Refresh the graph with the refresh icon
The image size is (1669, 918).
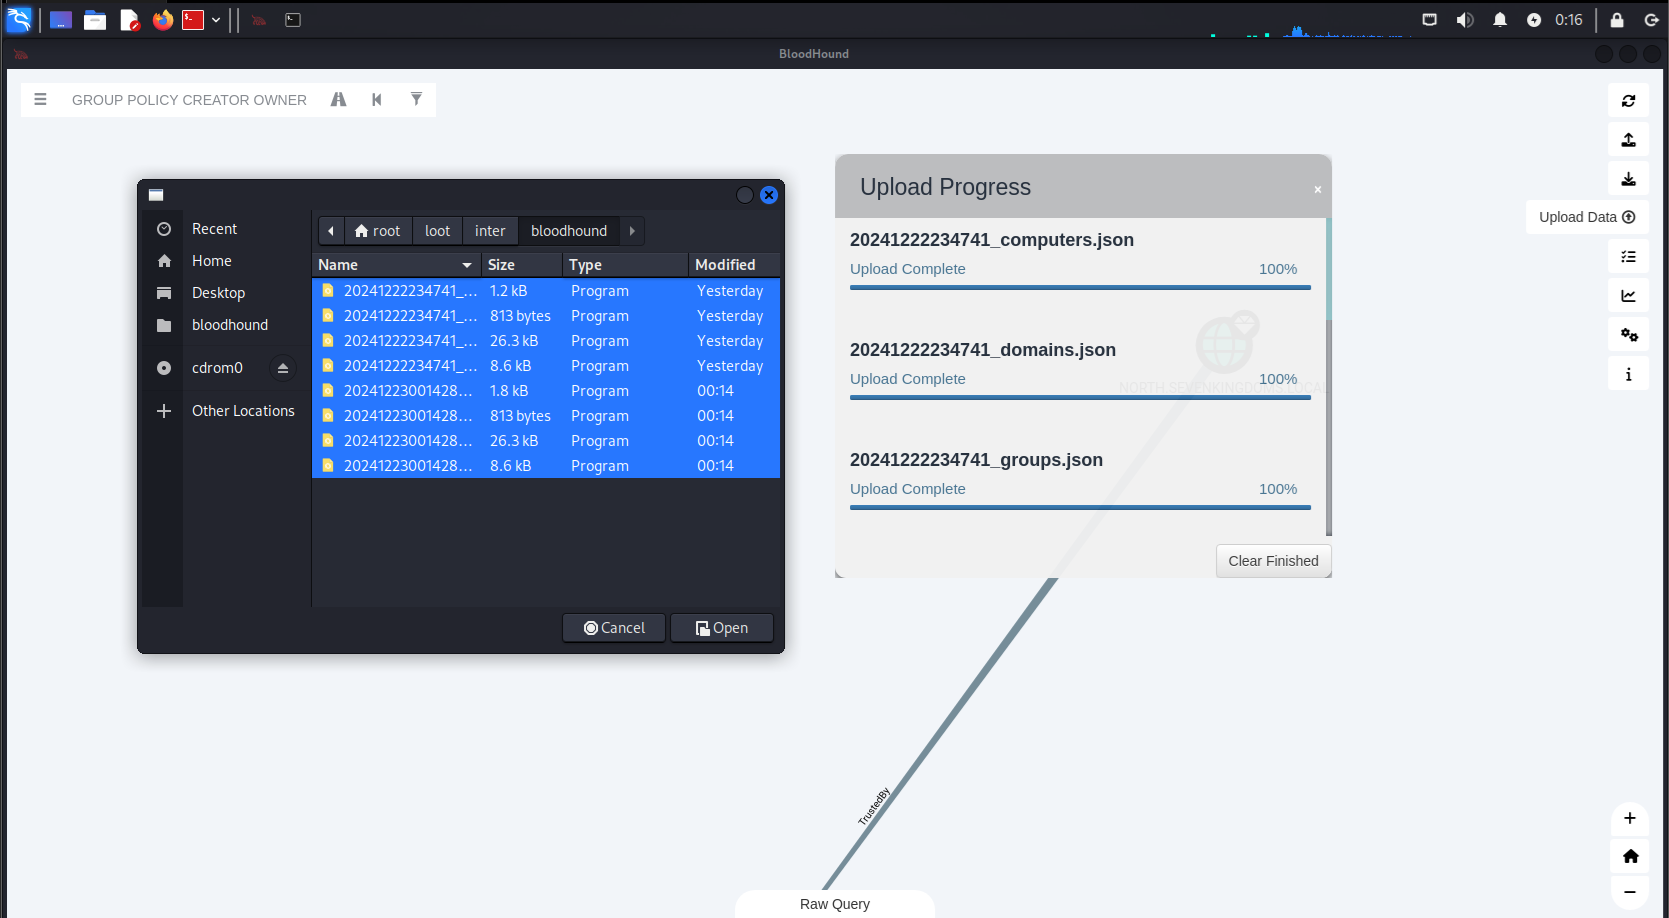tap(1628, 100)
